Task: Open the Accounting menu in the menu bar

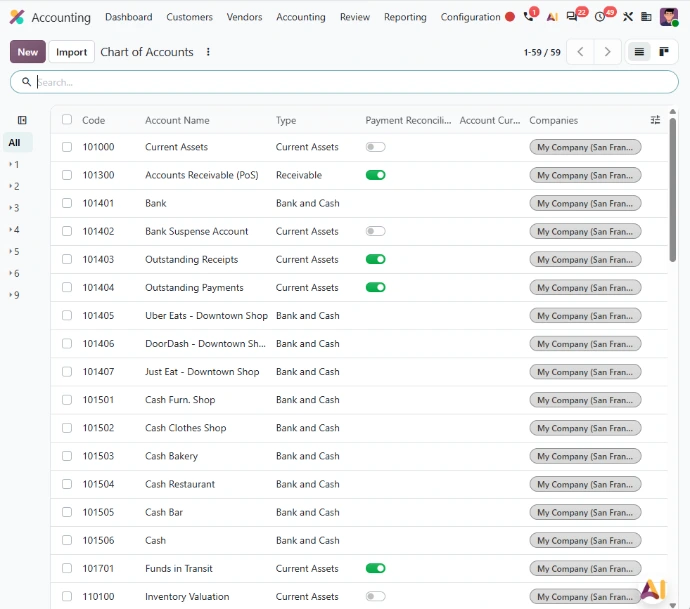Action: click(x=301, y=17)
